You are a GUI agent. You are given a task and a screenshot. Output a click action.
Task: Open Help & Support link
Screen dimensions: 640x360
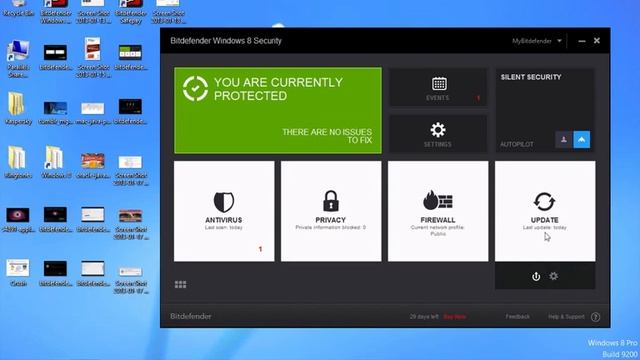(x=566, y=317)
